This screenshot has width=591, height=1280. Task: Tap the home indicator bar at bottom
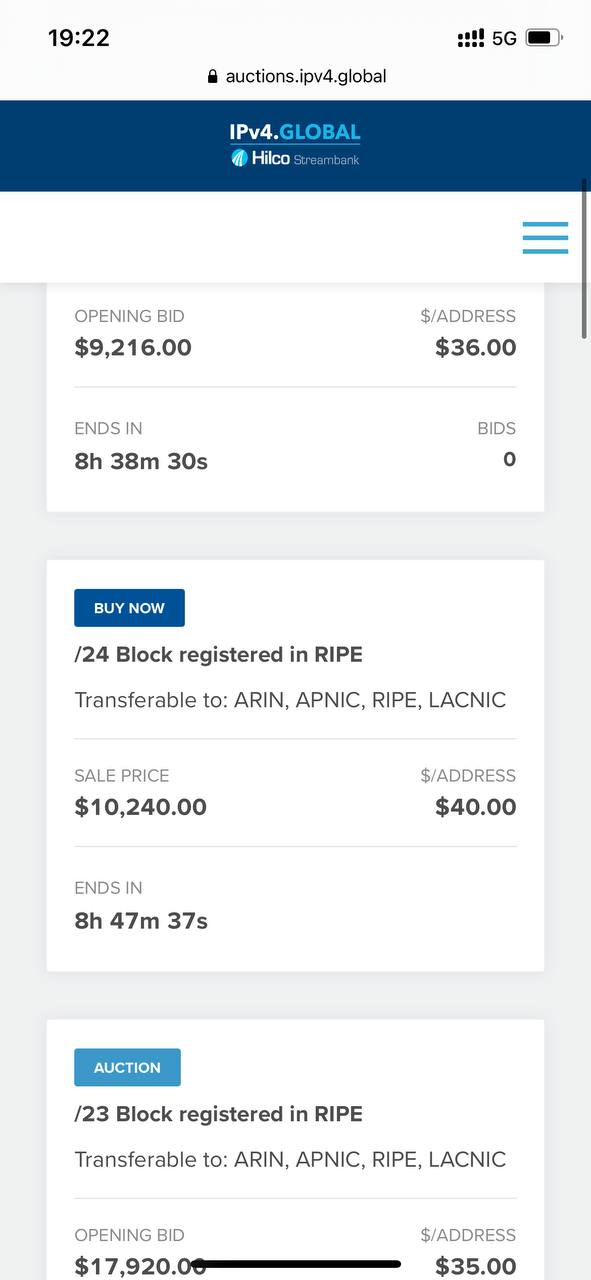click(296, 1264)
